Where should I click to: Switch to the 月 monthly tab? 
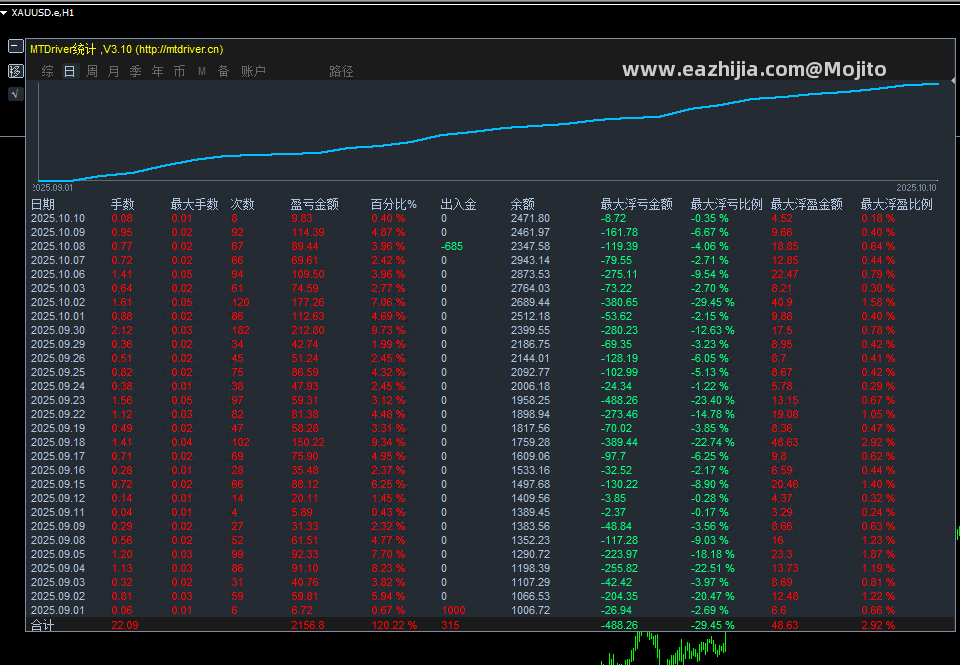pyautogui.click(x=114, y=71)
